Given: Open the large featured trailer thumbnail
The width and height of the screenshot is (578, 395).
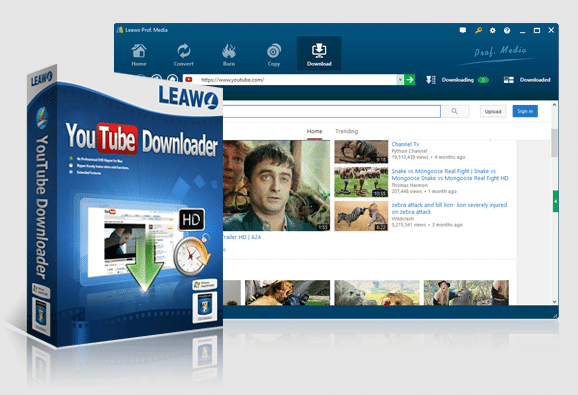Looking at the screenshot, I should pyautogui.click(x=276, y=185).
